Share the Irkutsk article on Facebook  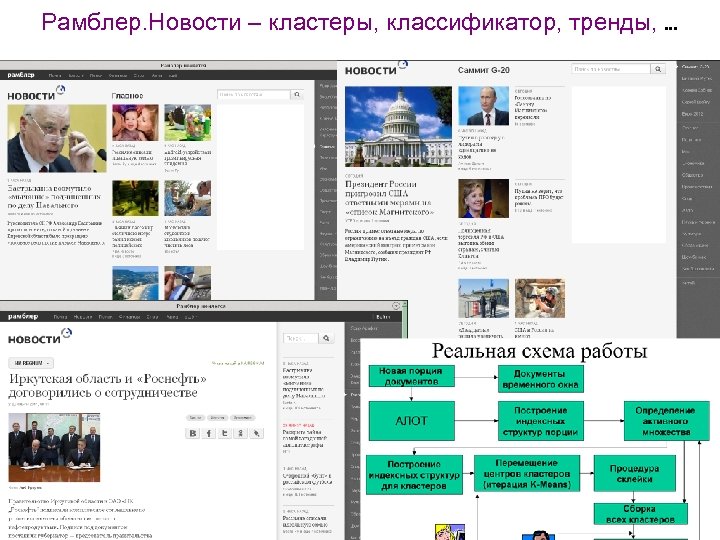209,433
